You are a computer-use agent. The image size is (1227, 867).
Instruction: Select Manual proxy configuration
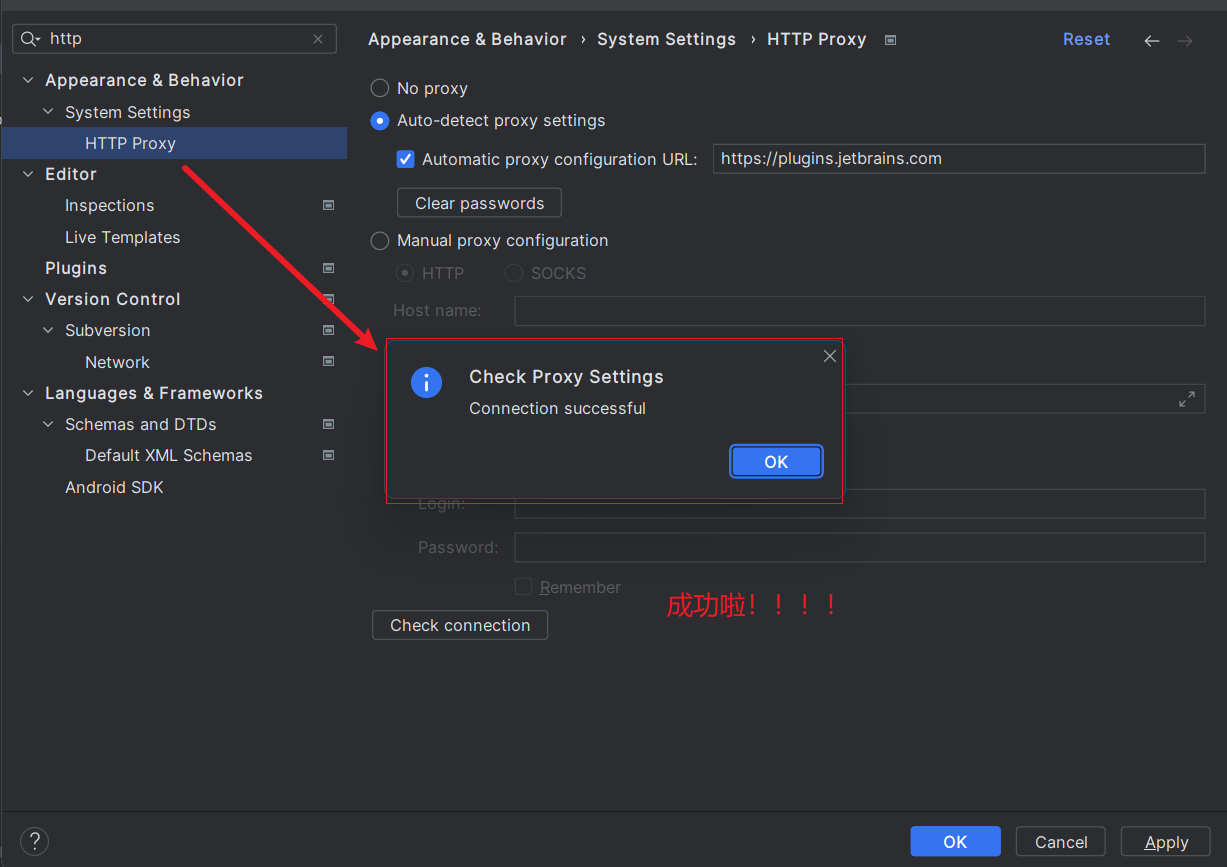click(x=380, y=240)
